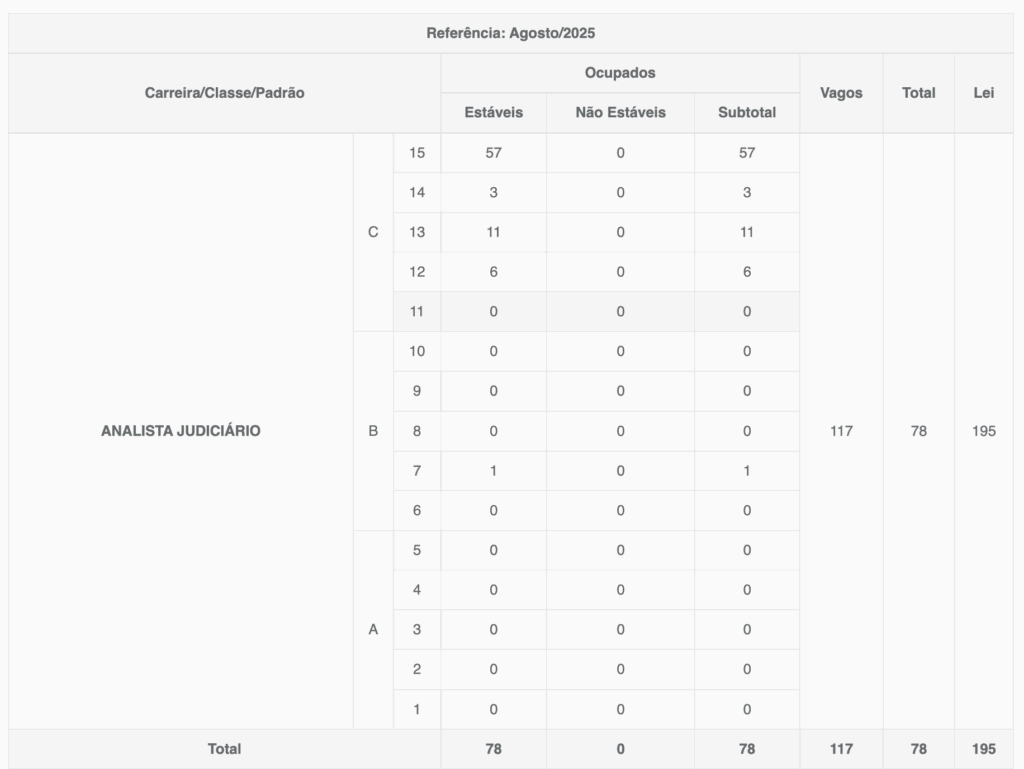Click the Total row label
The width and height of the screenshot is (1024, 769).
(x=225, y=749)
